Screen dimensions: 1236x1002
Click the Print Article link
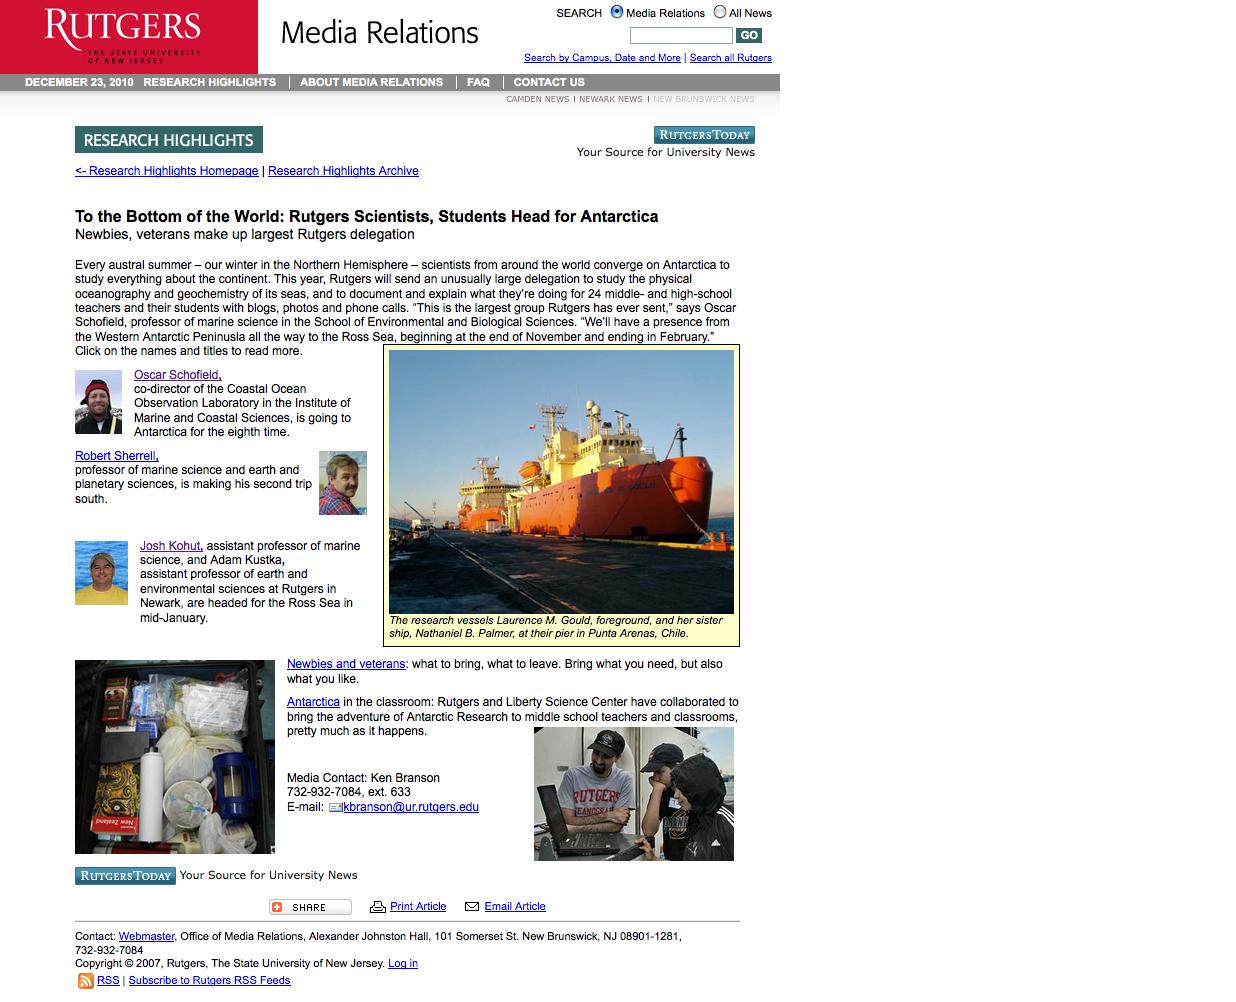pyautogui.click(x=418, y=906)
